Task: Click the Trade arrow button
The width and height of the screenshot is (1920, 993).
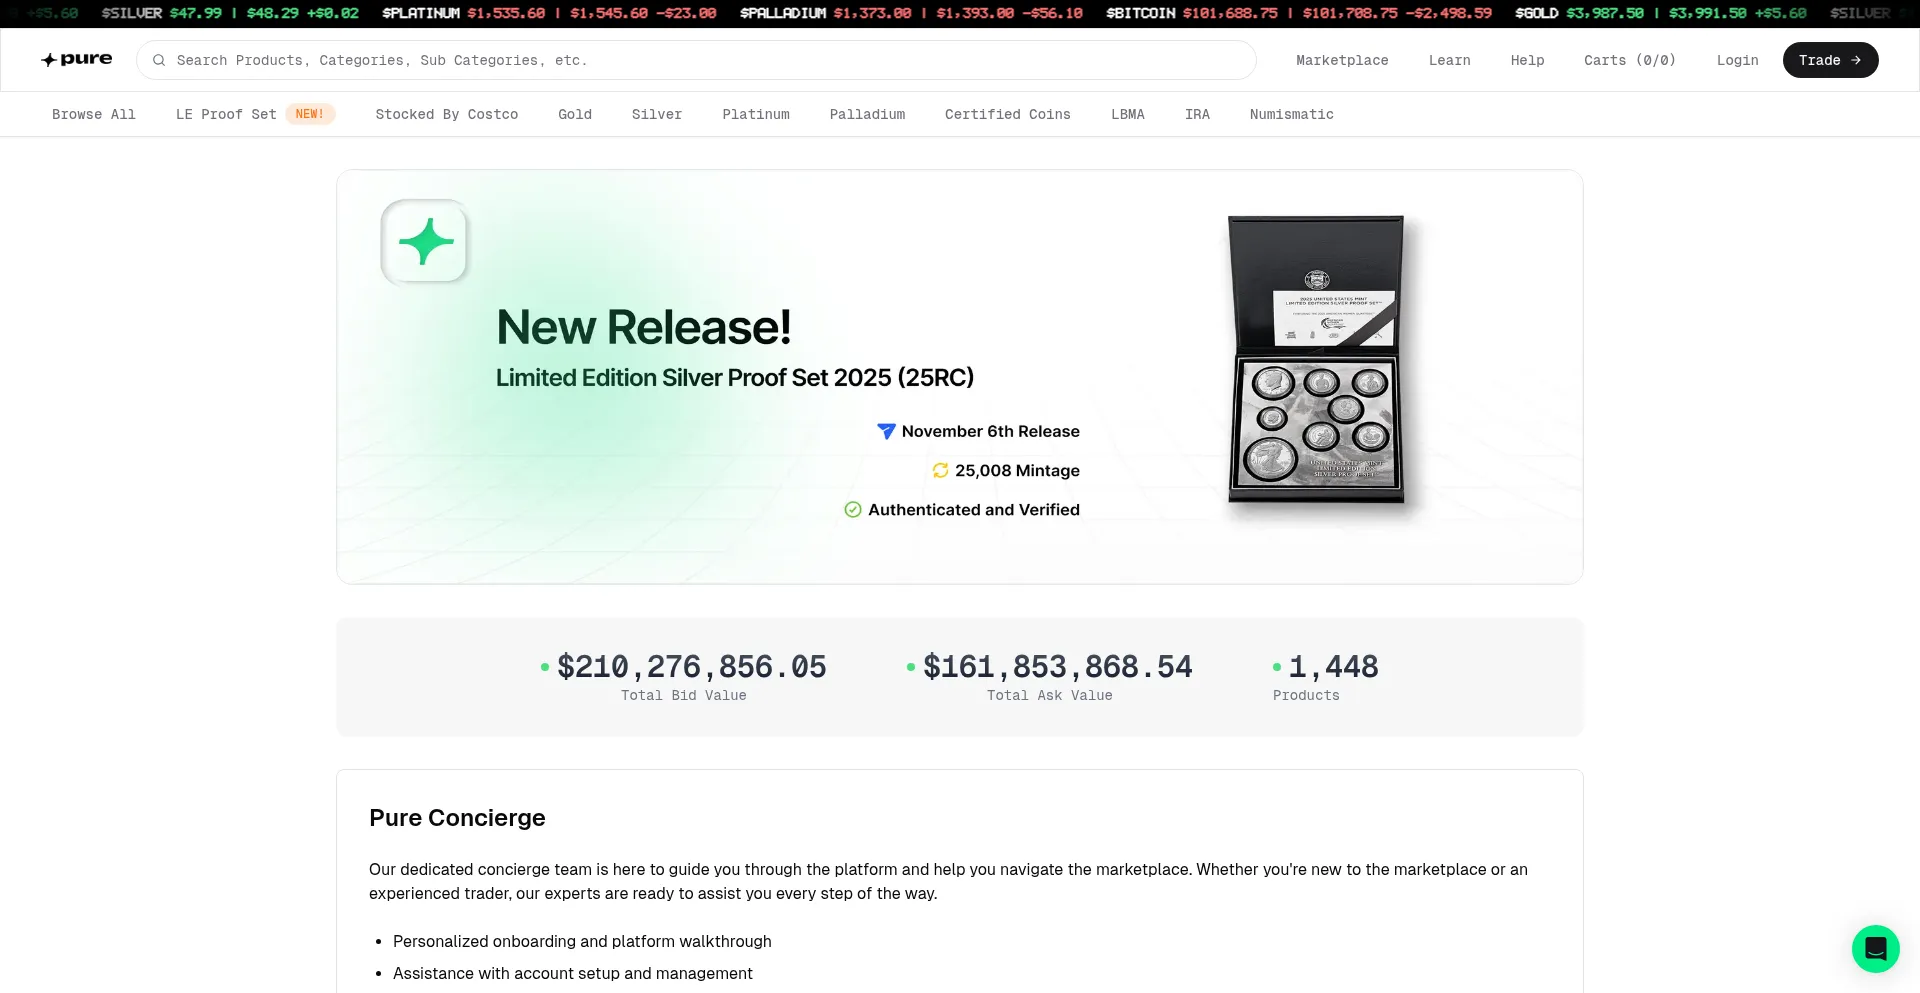Action: tap(1829, 60)
